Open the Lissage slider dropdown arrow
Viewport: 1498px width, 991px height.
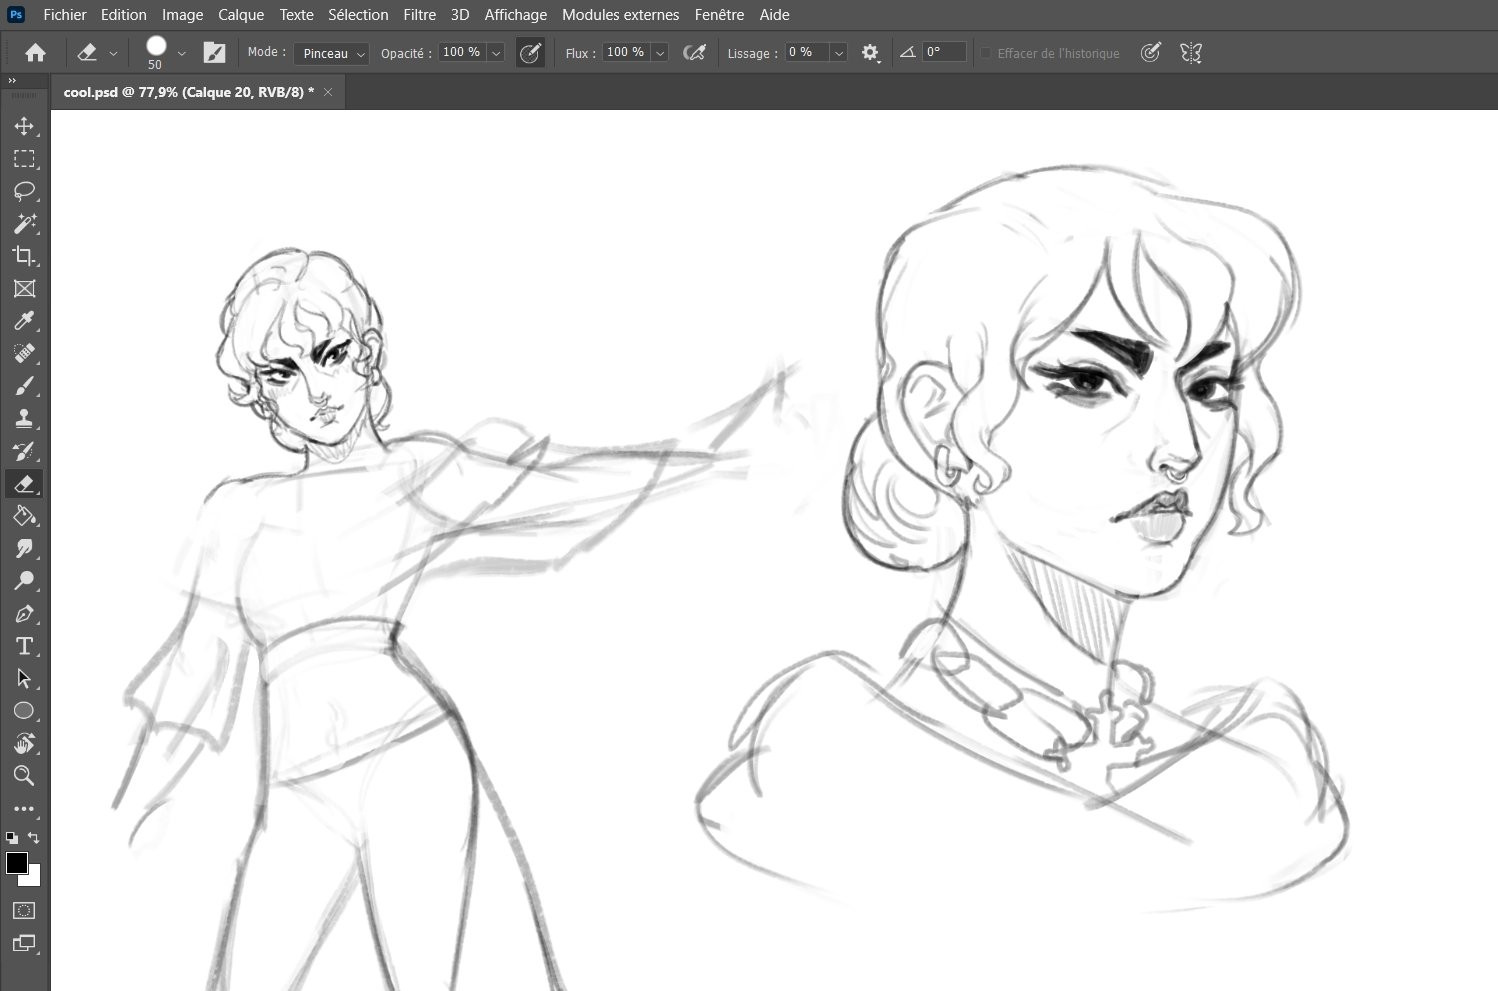point(839,53)
